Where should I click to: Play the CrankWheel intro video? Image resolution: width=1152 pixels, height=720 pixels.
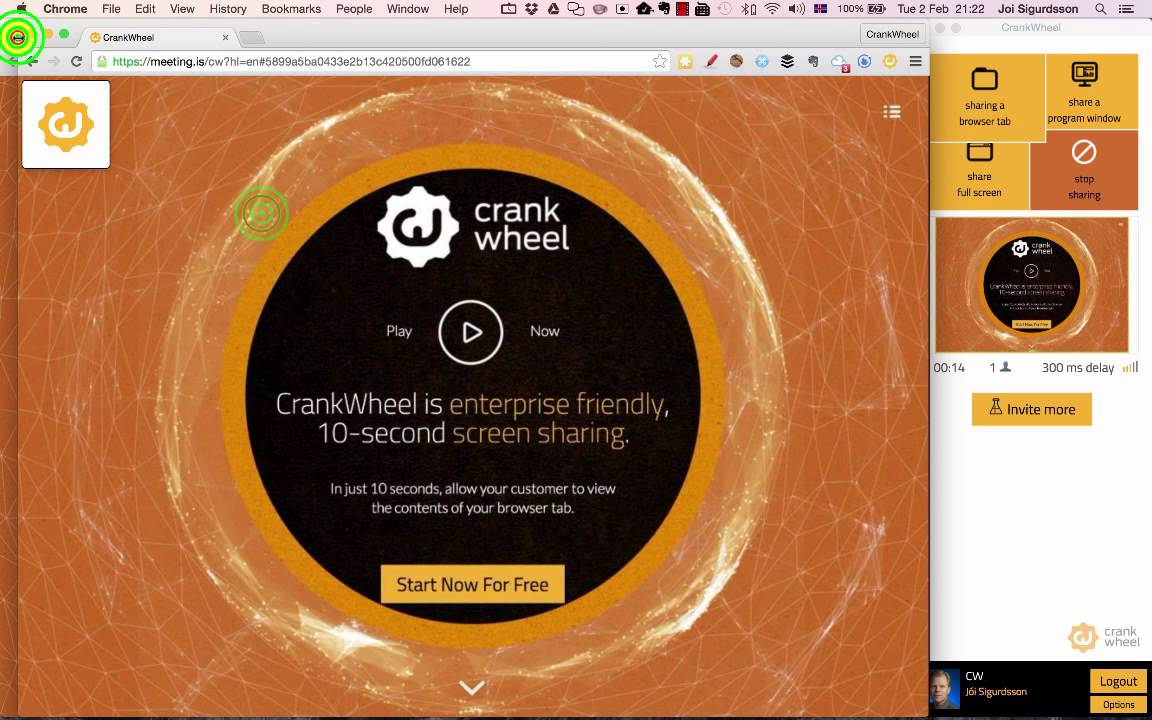point(471,332)
